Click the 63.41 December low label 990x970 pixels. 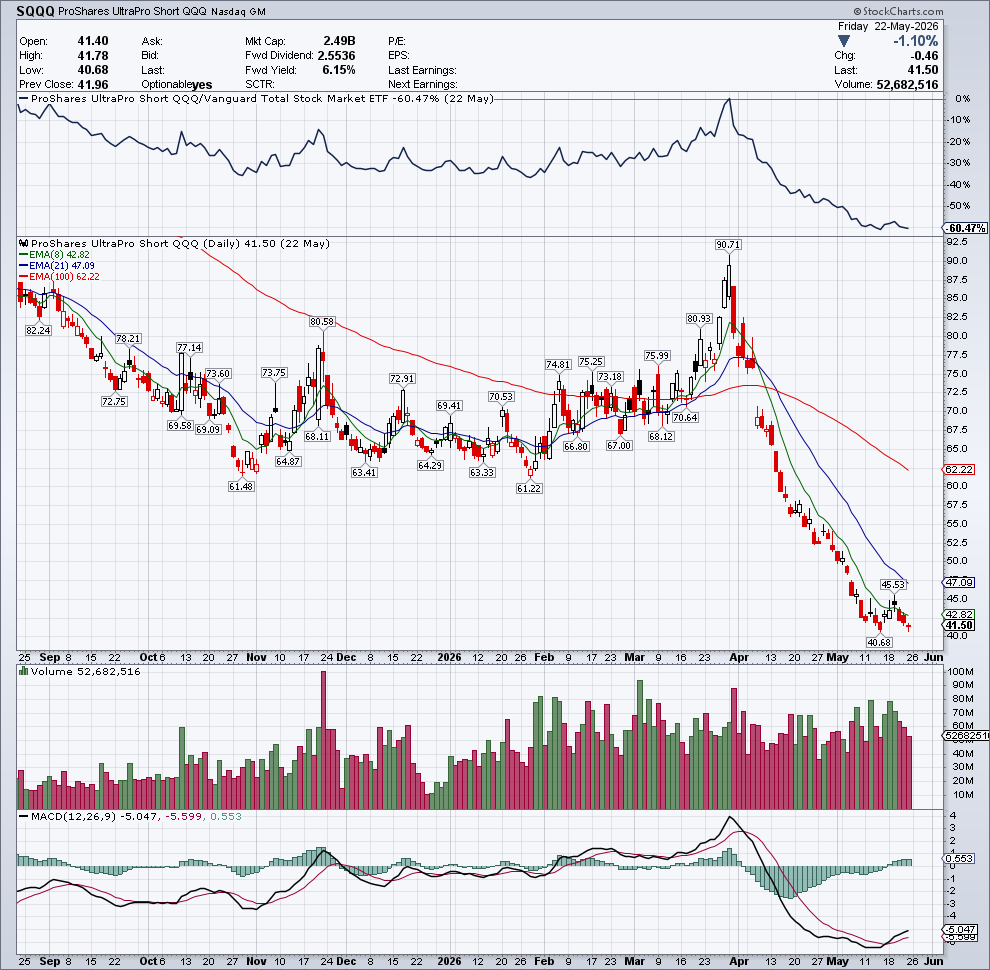[x=364, y=472]
